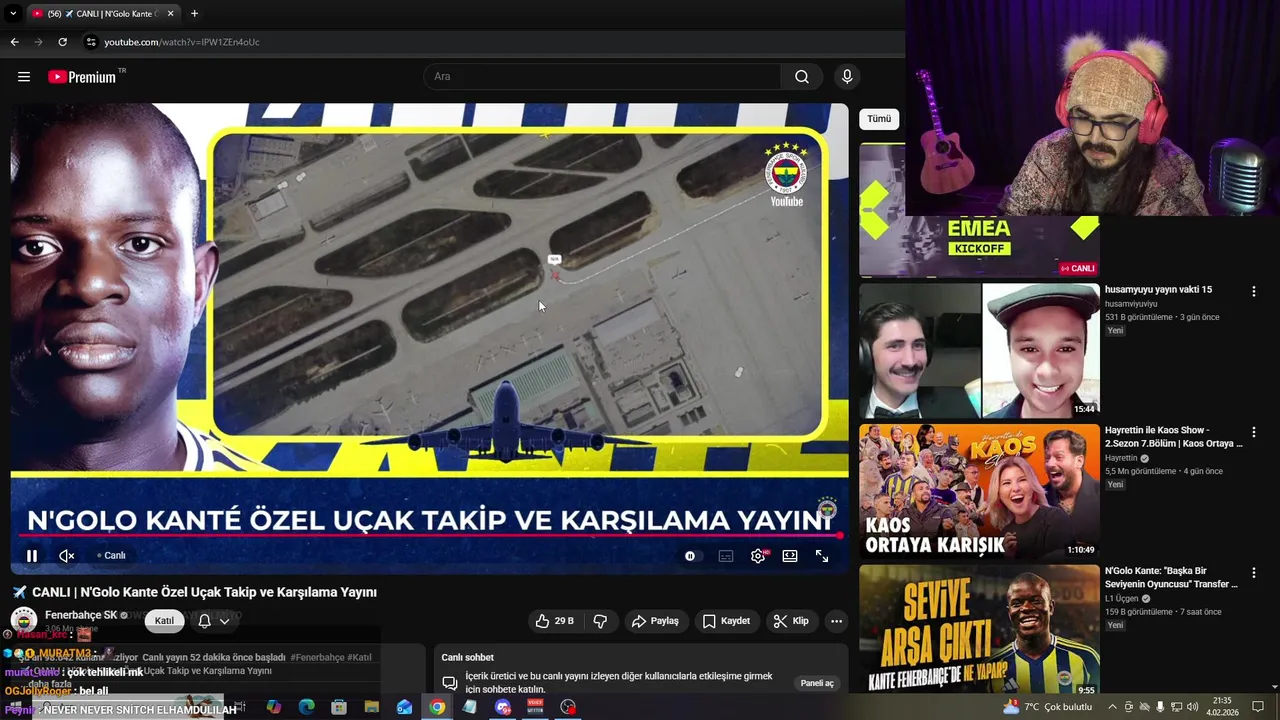Expand the live chat with Paneli aç
Screen dimensions: 1280x720
point(817,683)
